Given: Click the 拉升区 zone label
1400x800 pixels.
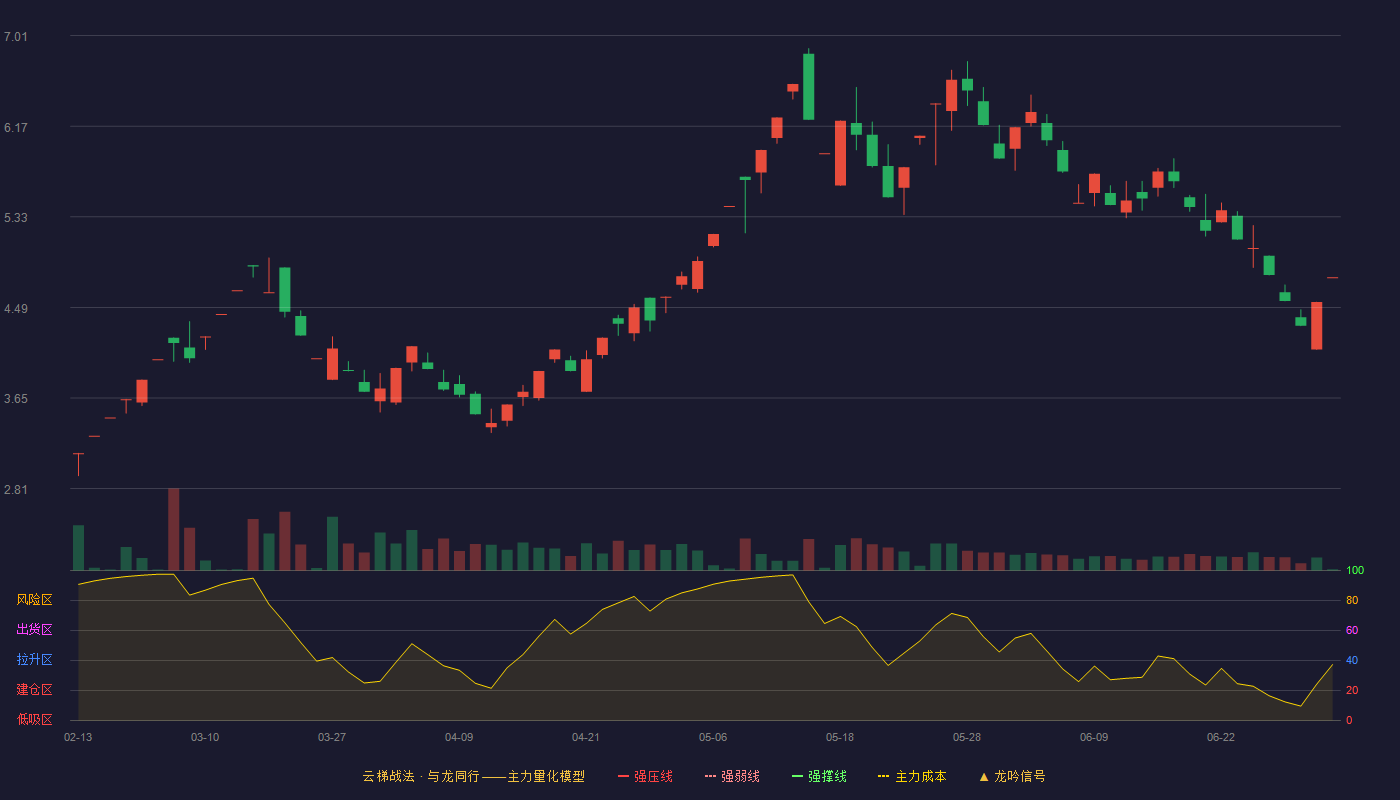Looking at the screenshot, I should [34, 660].
